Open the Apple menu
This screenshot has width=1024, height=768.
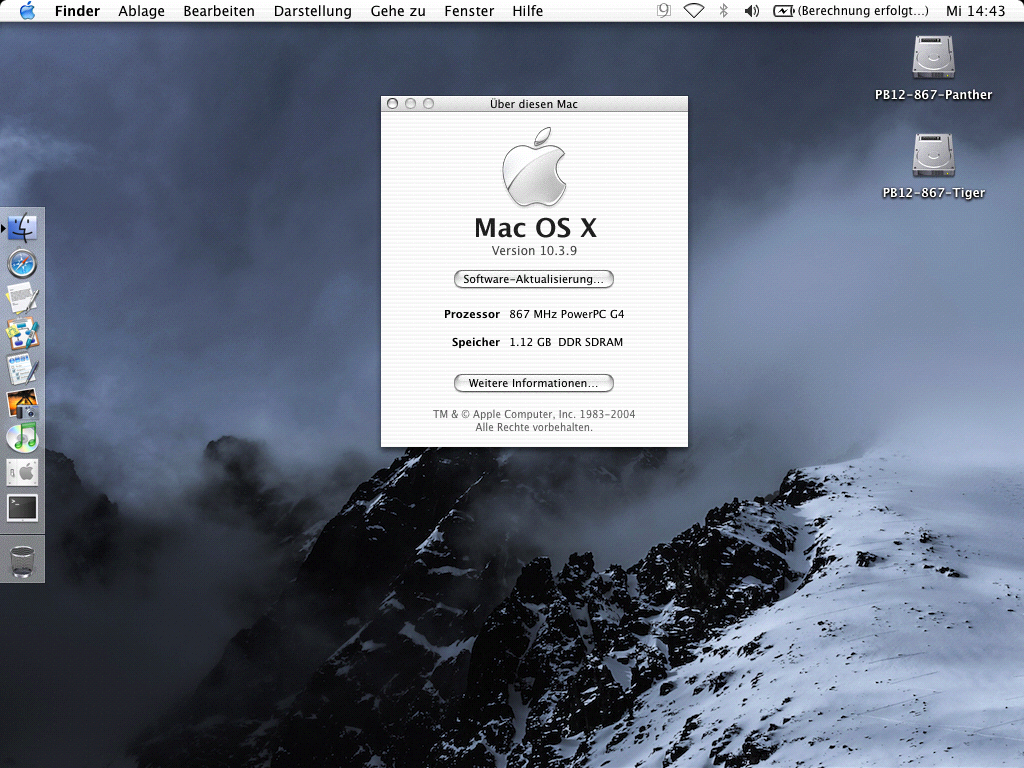[x=27, y=10]
